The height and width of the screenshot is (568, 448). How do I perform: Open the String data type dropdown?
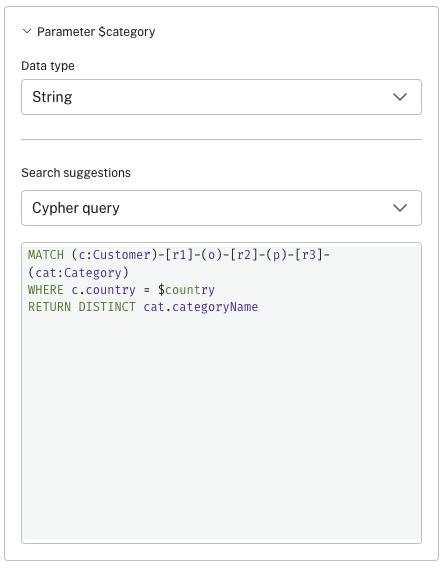pos(221,97)
